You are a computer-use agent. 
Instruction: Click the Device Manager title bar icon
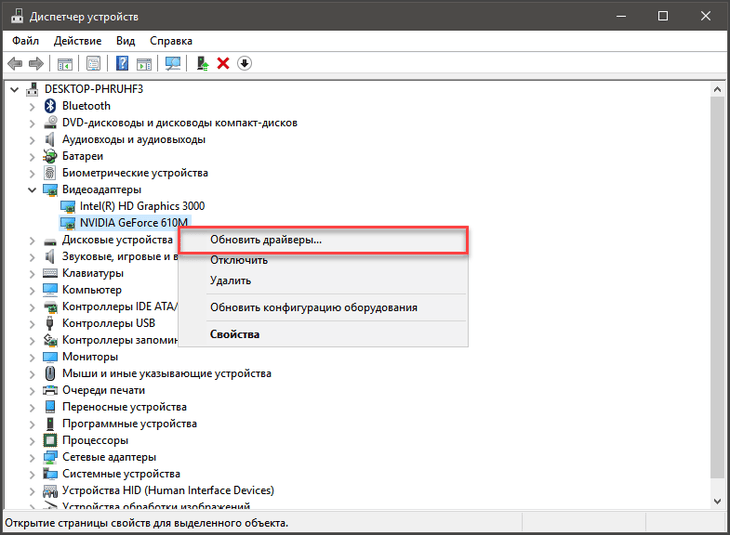(x=17, y=16)
